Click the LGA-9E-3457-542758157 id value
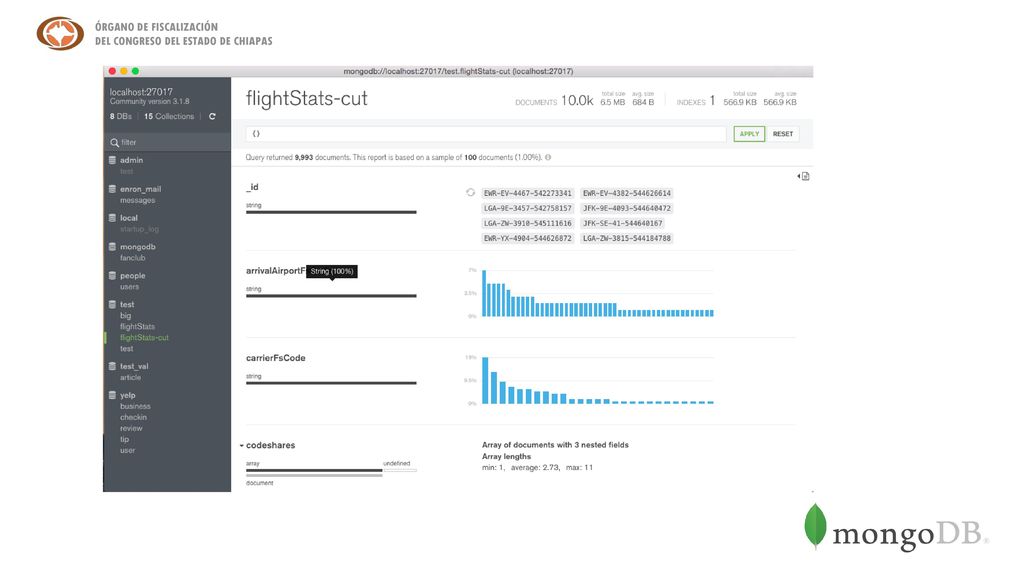 [x=528, y=208]
